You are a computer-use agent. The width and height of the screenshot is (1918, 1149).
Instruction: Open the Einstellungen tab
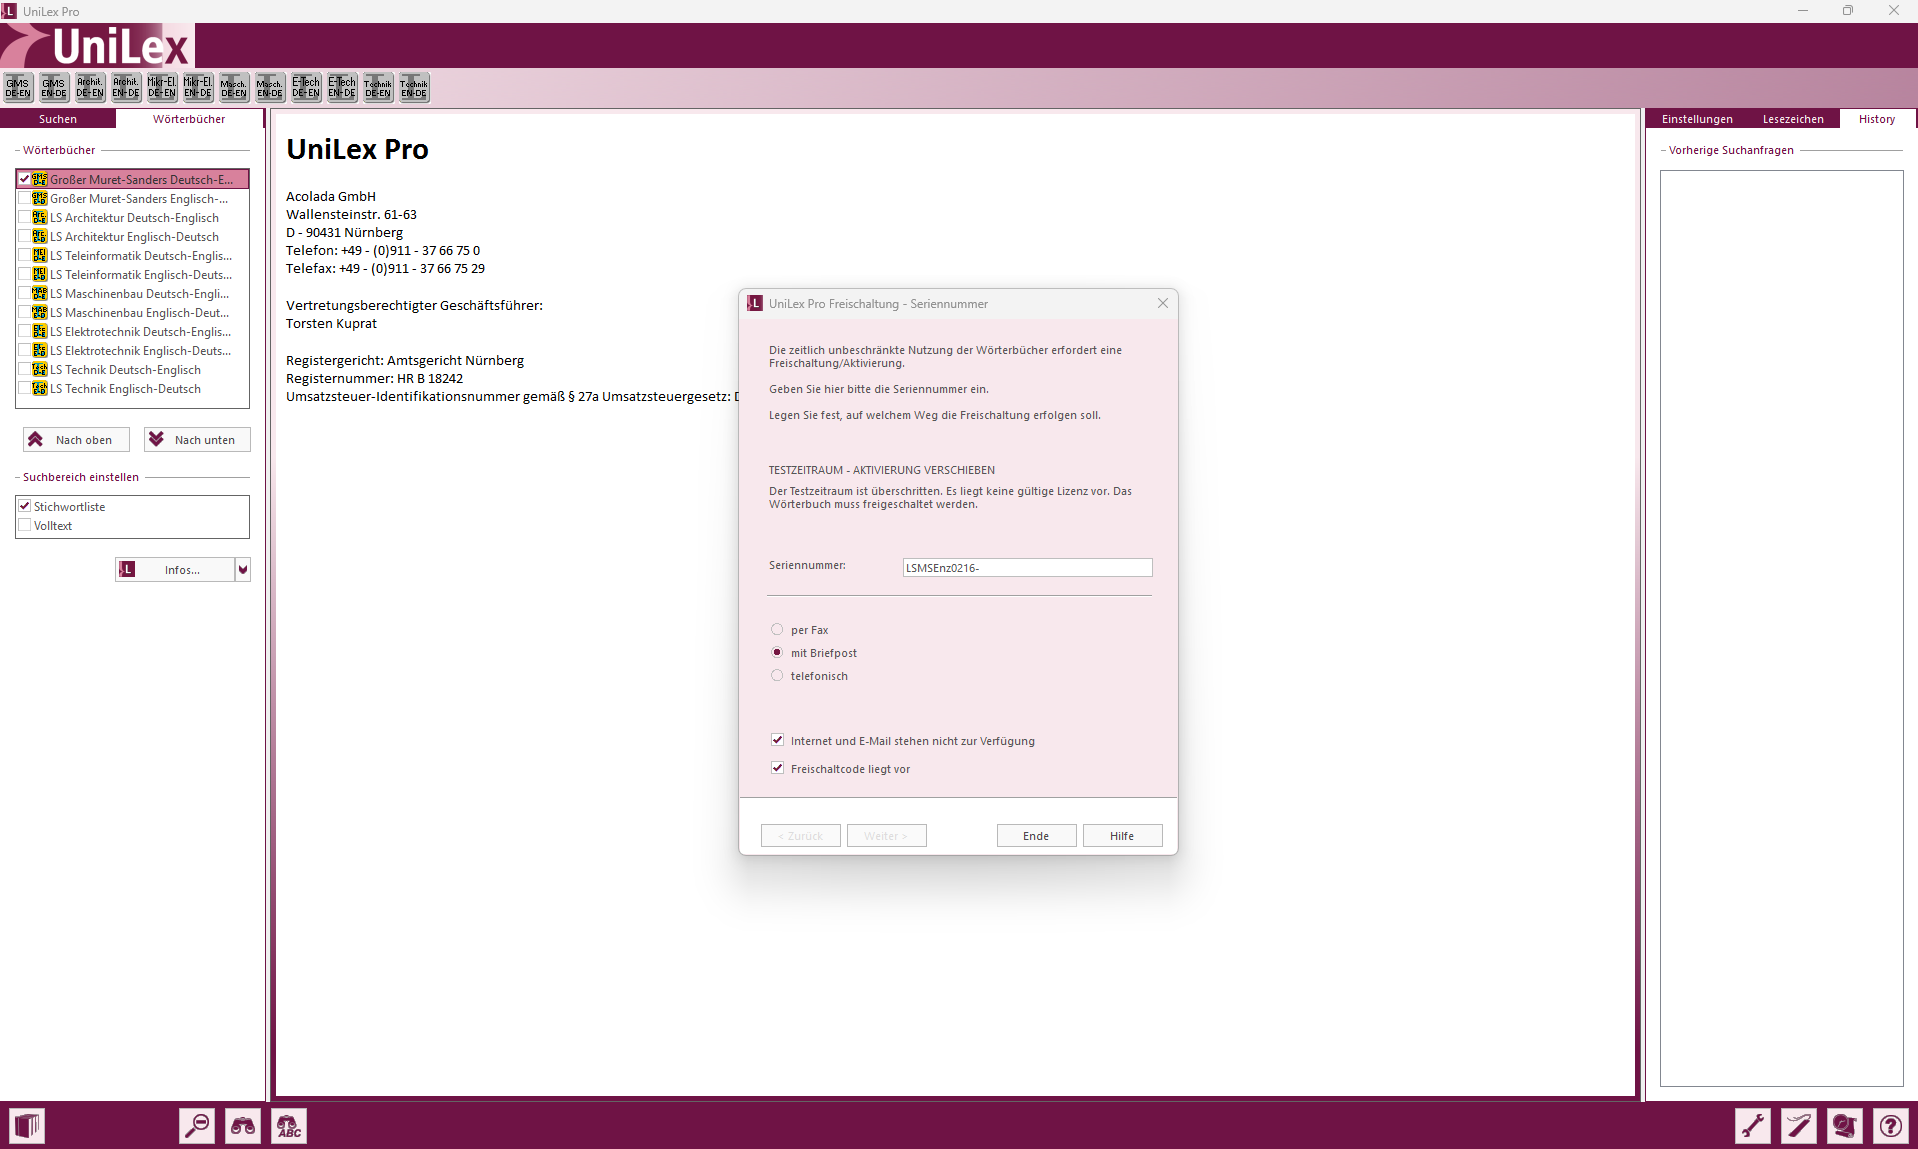pos(1697,119)
